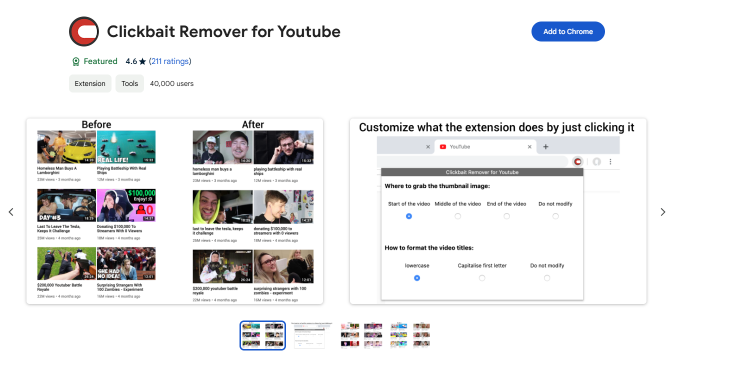Click the SHE HAD NO IDEA video thumbnail
This screenshot has height=370, width=735.
click(x=126, y=264)
